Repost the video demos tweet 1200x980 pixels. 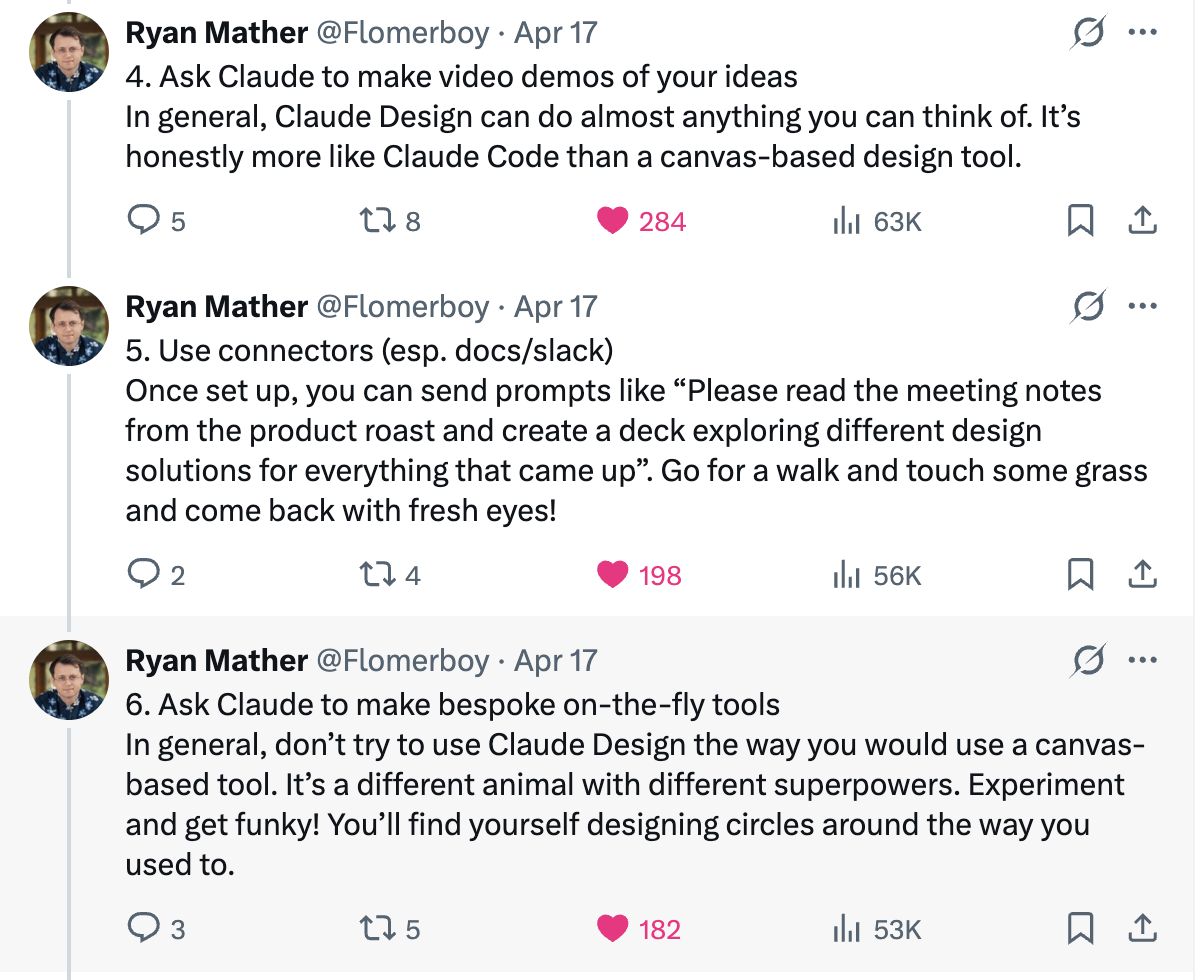376,221
